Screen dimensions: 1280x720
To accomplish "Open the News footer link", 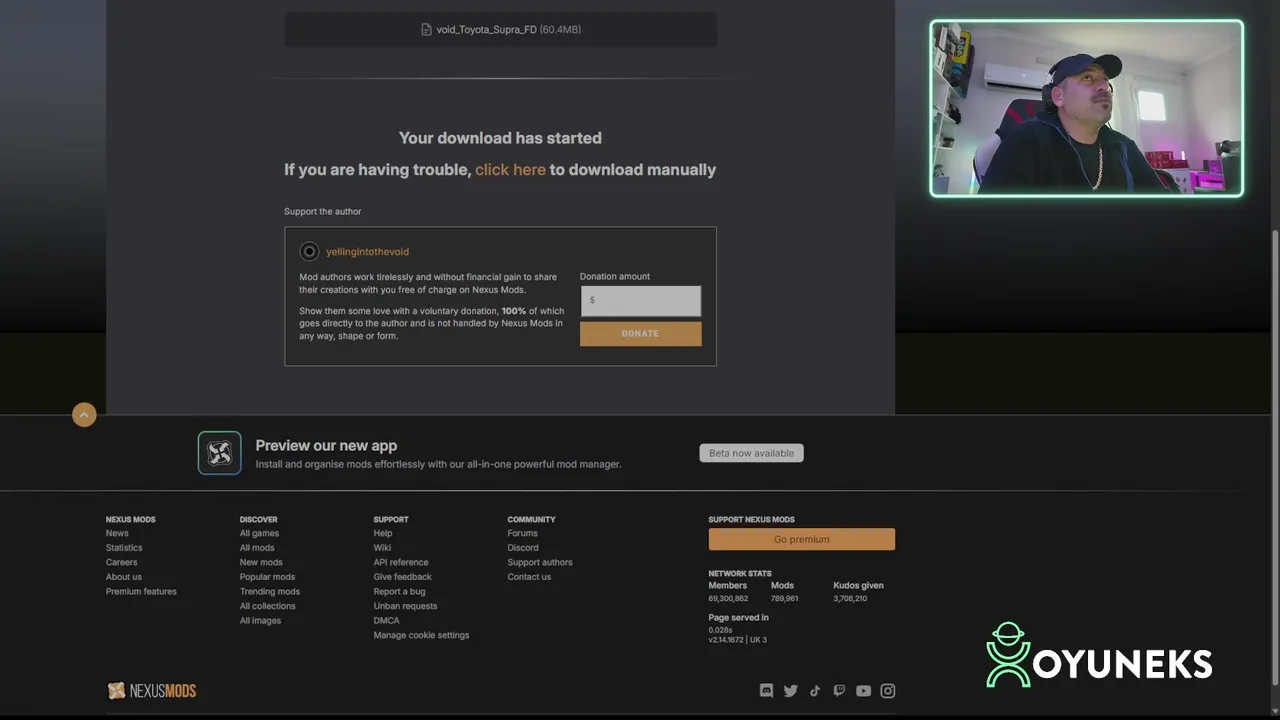I will pyautogui.click(x=117, y=534).
